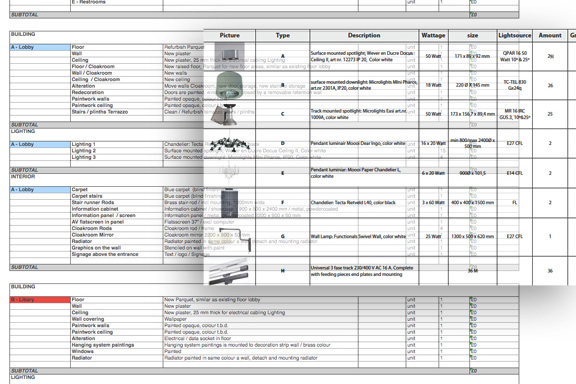
Task: Click the TC-TEL 830 Gx24q lightsource cell
Action: (515, 85)
